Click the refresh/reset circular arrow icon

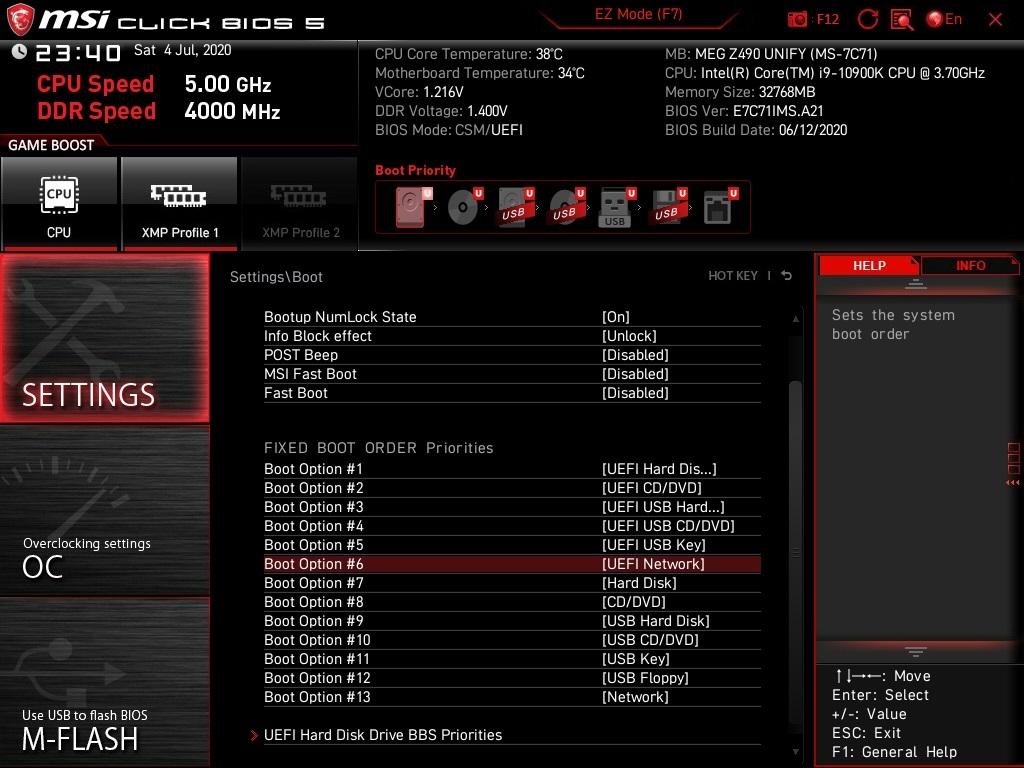[867, 19]
